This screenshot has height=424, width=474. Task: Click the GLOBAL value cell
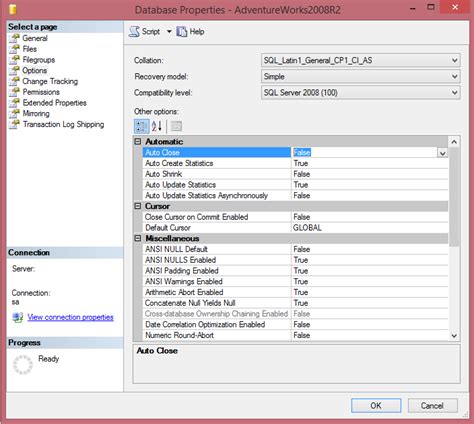pos(370,228)
